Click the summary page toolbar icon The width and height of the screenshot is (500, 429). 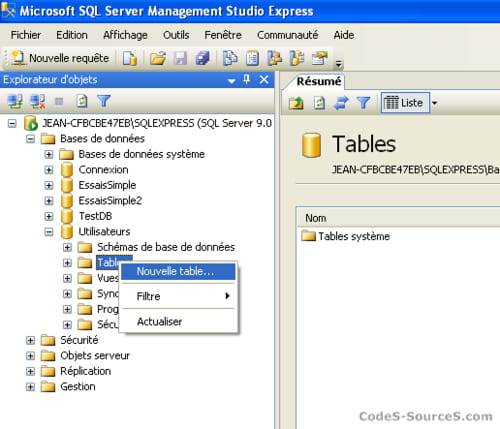[x=252, y=58]
